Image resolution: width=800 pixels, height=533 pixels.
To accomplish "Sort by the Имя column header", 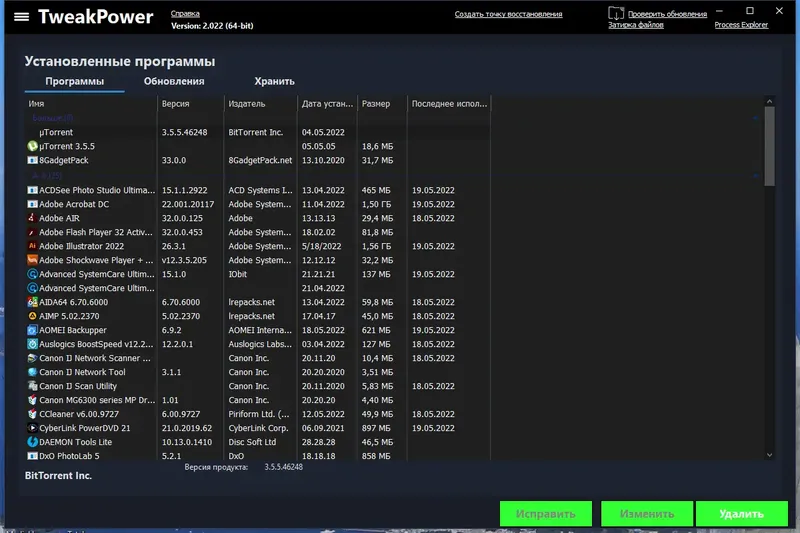I will click(91, 104).
